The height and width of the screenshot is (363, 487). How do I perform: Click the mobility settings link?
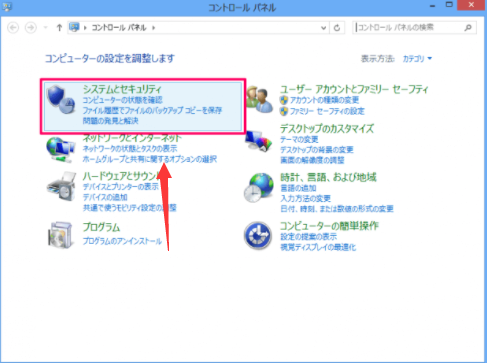point(130,208)
